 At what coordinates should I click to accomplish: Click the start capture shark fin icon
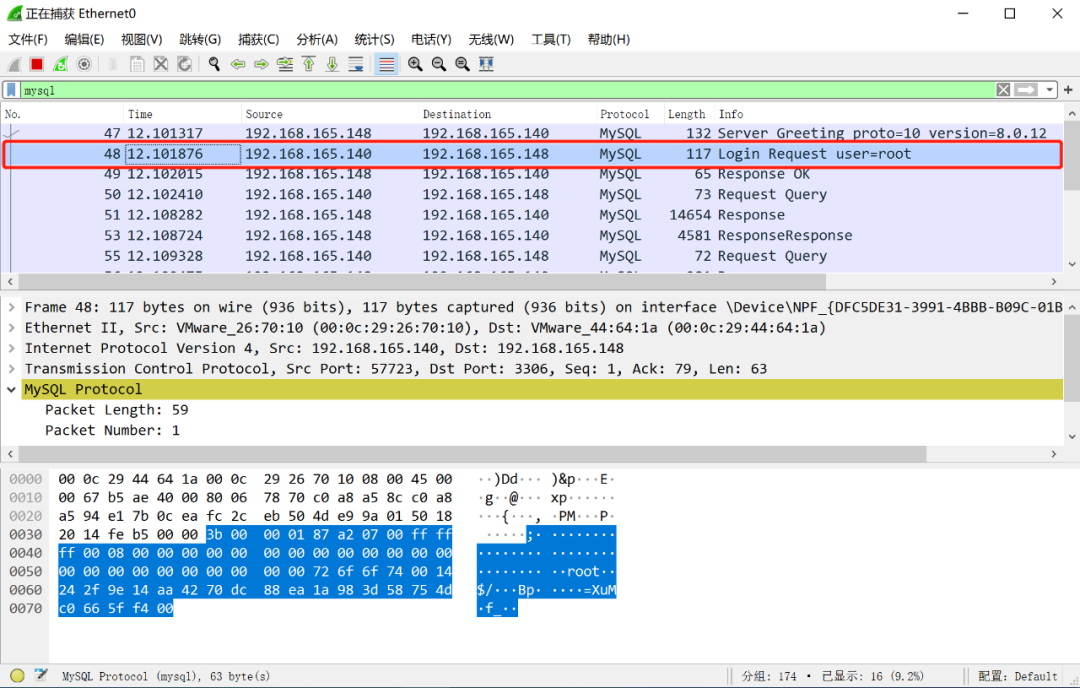click(x=14, y=64)
